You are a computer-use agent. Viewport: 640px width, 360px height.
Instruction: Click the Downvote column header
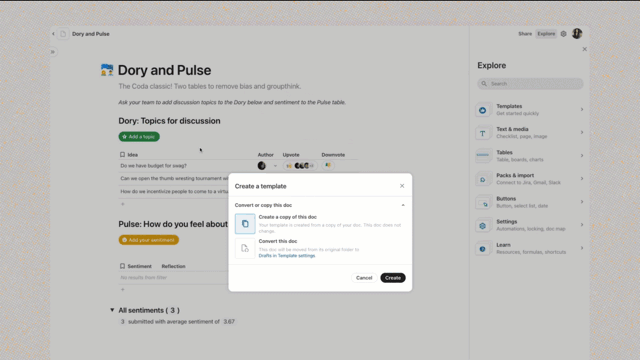[333, 155]
